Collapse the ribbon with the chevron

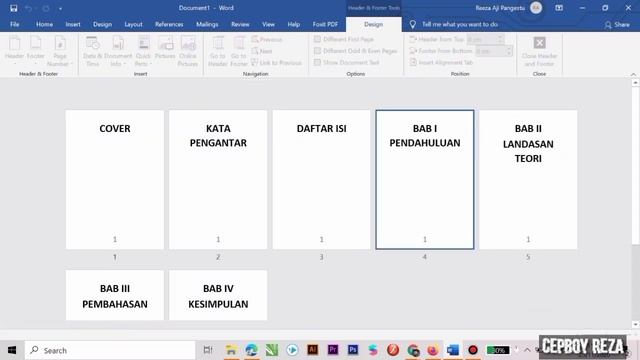coord(633,74)
